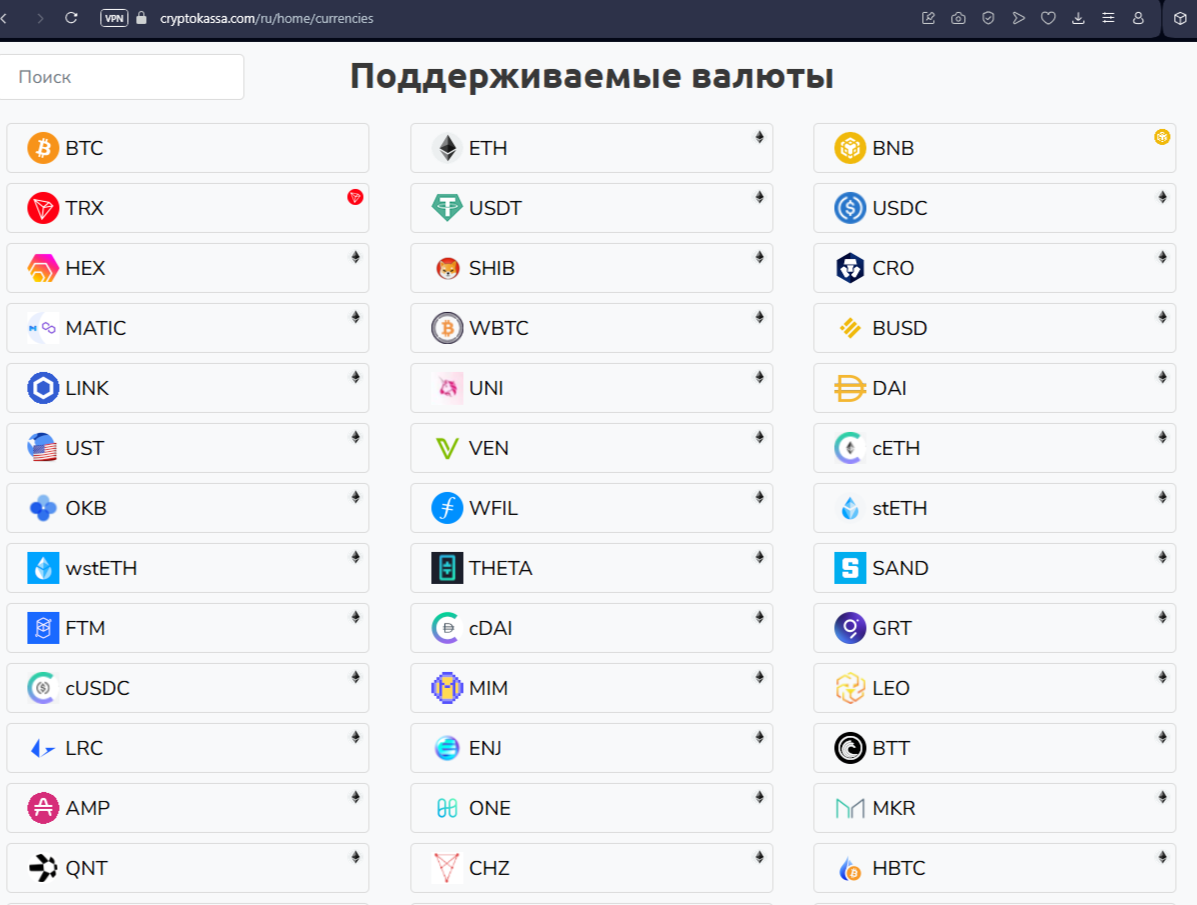Click the MKR Maker M logo
The height and width of the screenshot is (905, 1197).
pos(850,808)
